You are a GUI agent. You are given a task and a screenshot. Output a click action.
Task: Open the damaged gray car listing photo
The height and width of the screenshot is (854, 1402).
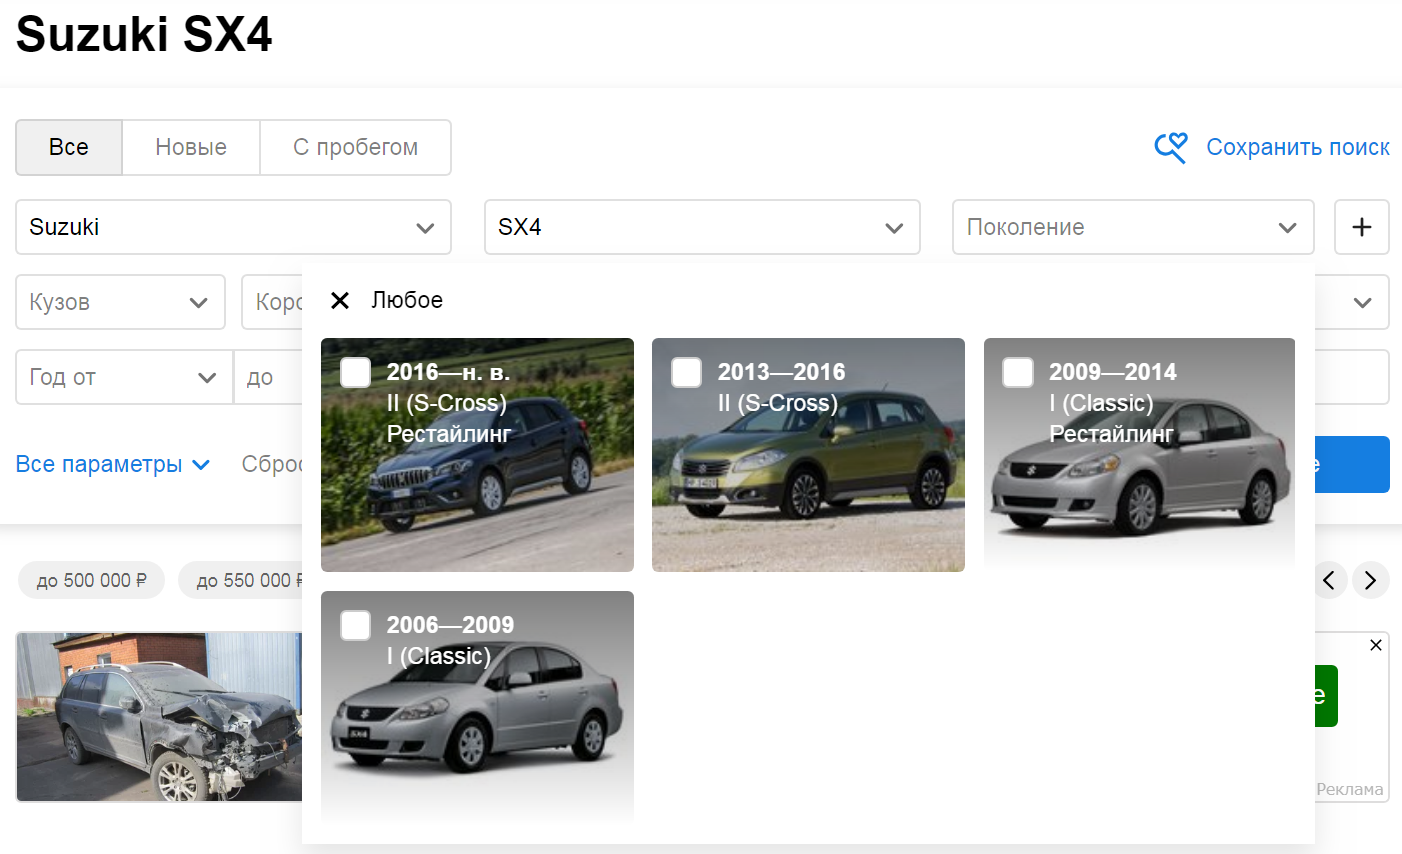pyautogui.click(x=159, y=716)
